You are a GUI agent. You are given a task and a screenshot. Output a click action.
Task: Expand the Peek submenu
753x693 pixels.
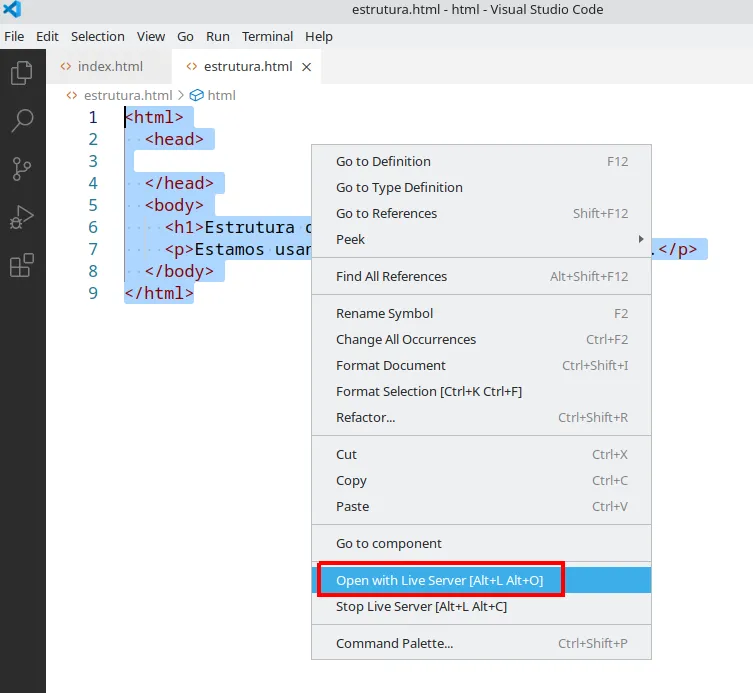(481, 239)
